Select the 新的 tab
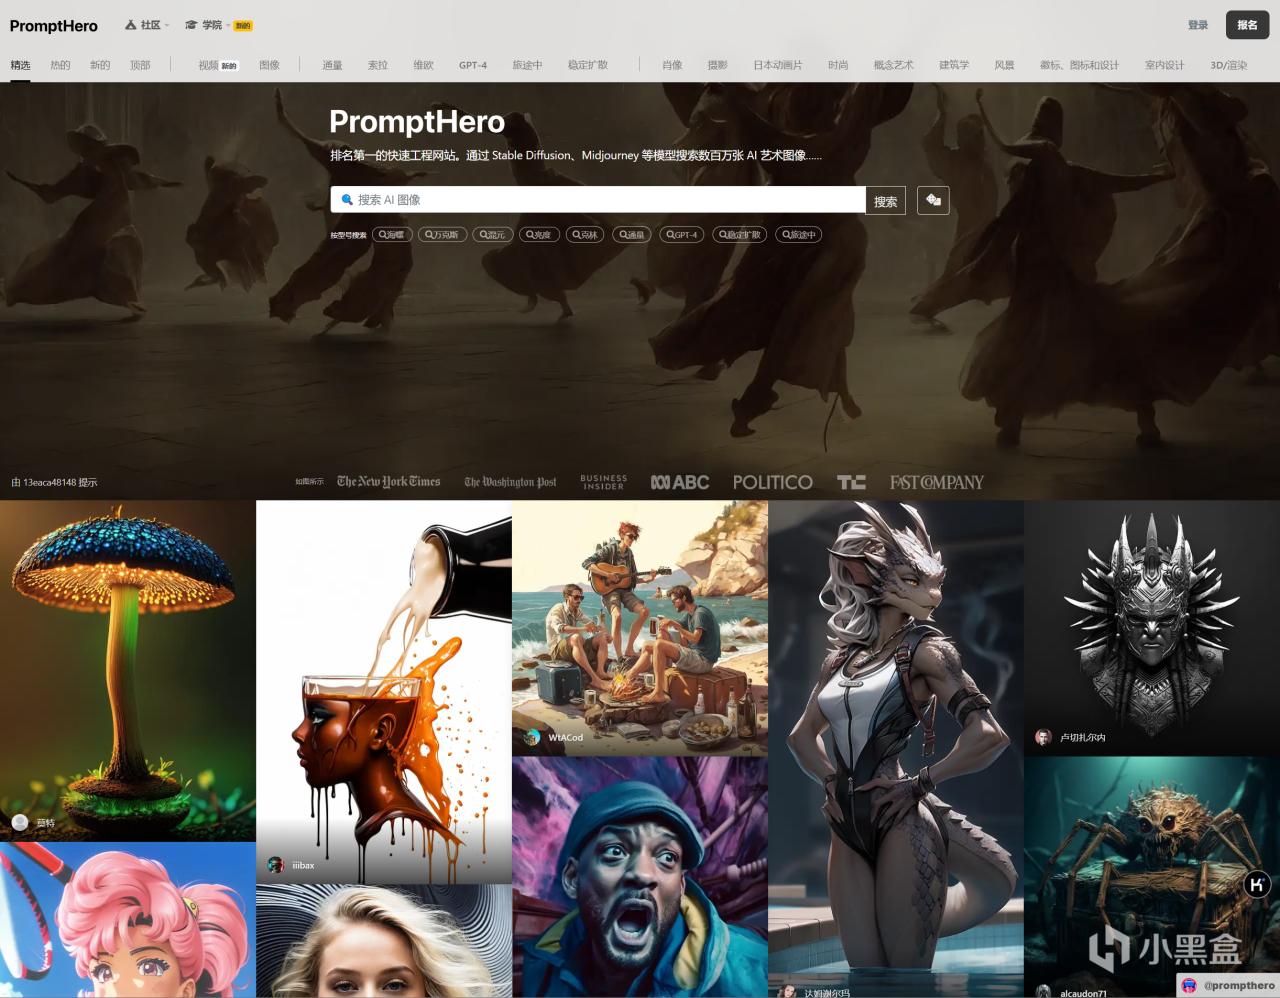The image size is (1280, 998). coord(100,65)
